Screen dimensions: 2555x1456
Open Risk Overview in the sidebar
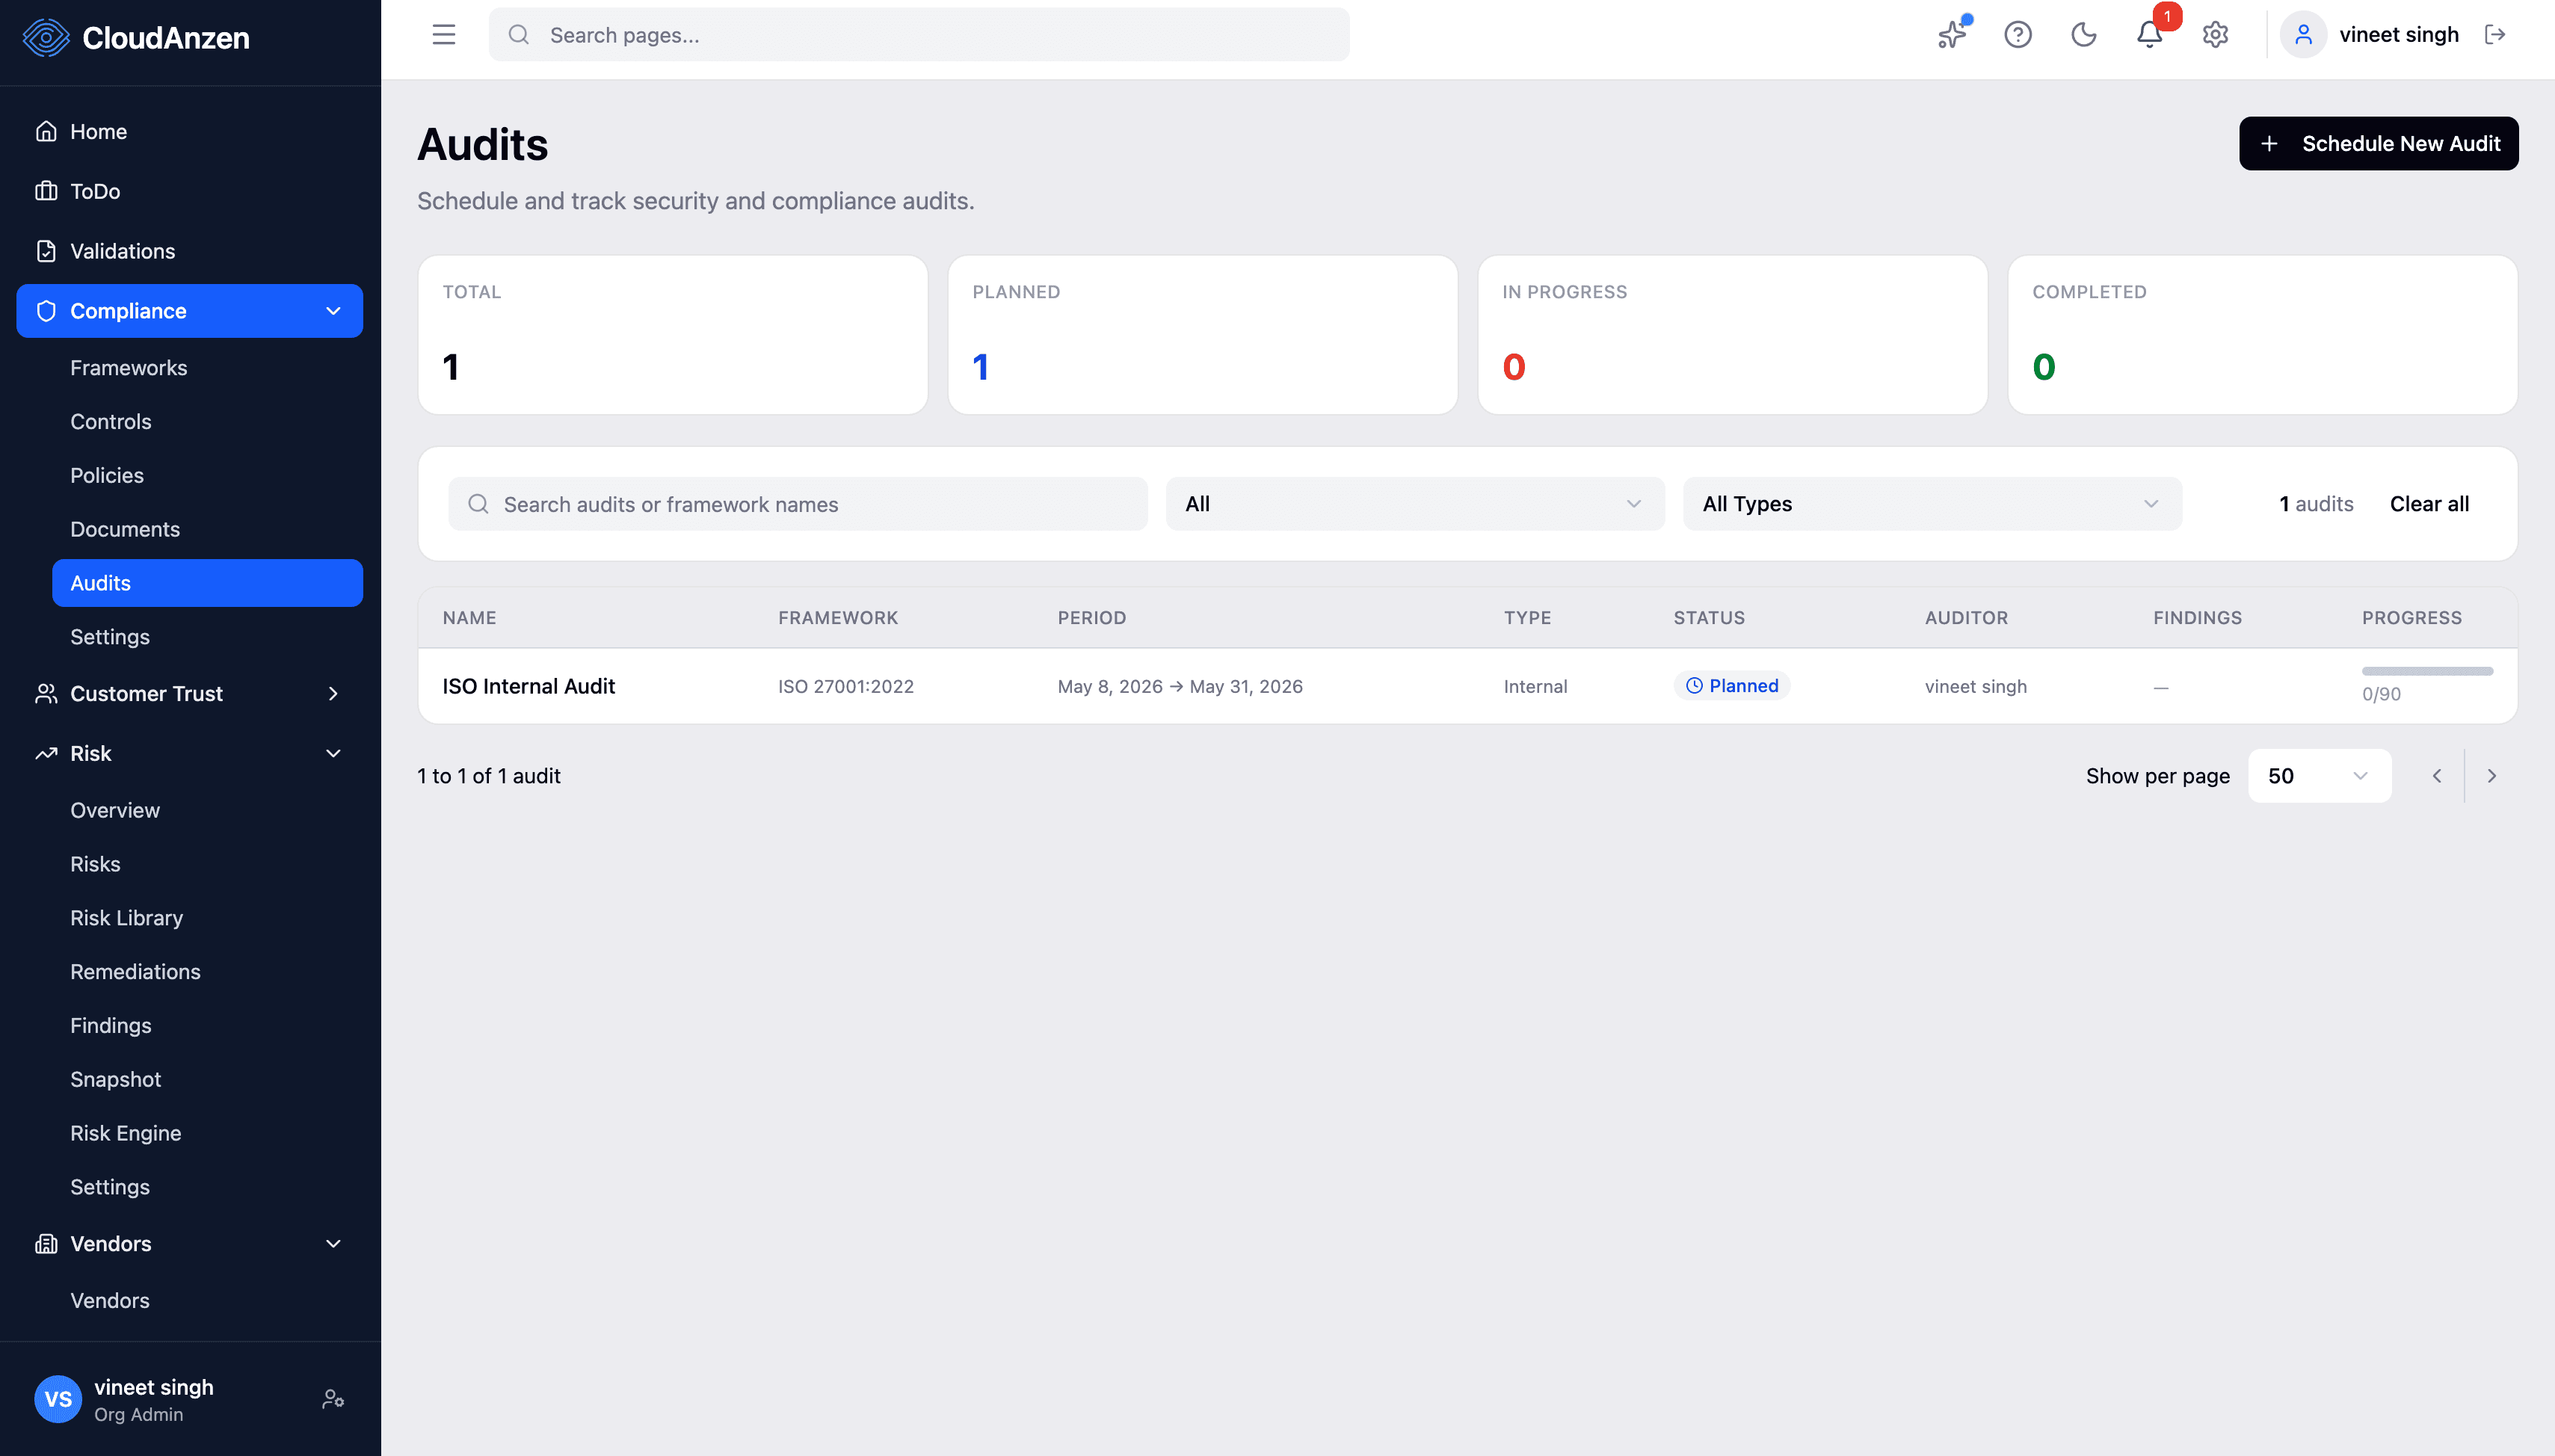114,810
